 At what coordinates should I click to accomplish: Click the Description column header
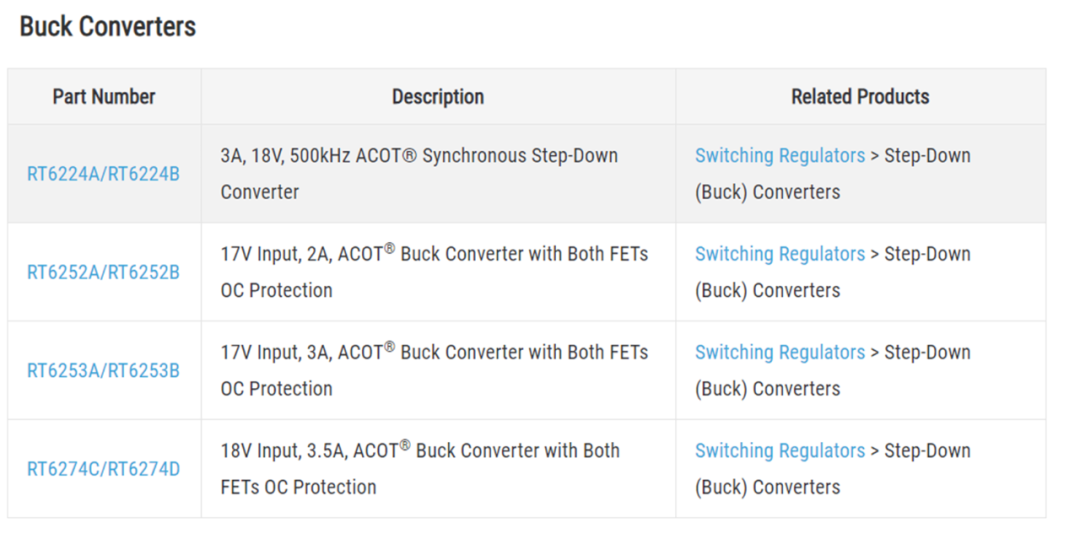click(438, 97)
